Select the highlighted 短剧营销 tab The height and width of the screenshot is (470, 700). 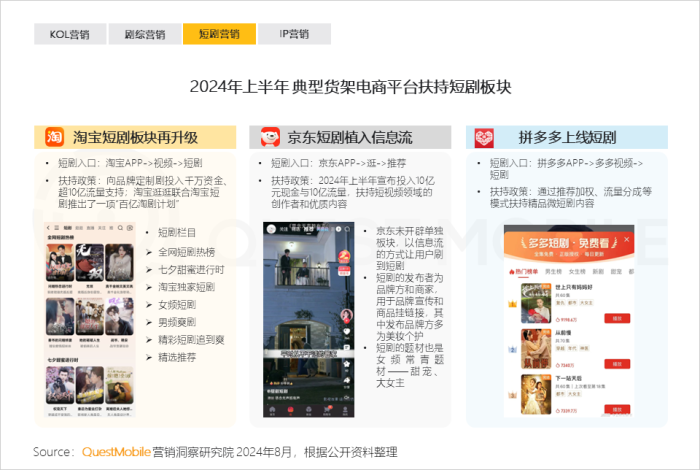pos(212,34)
